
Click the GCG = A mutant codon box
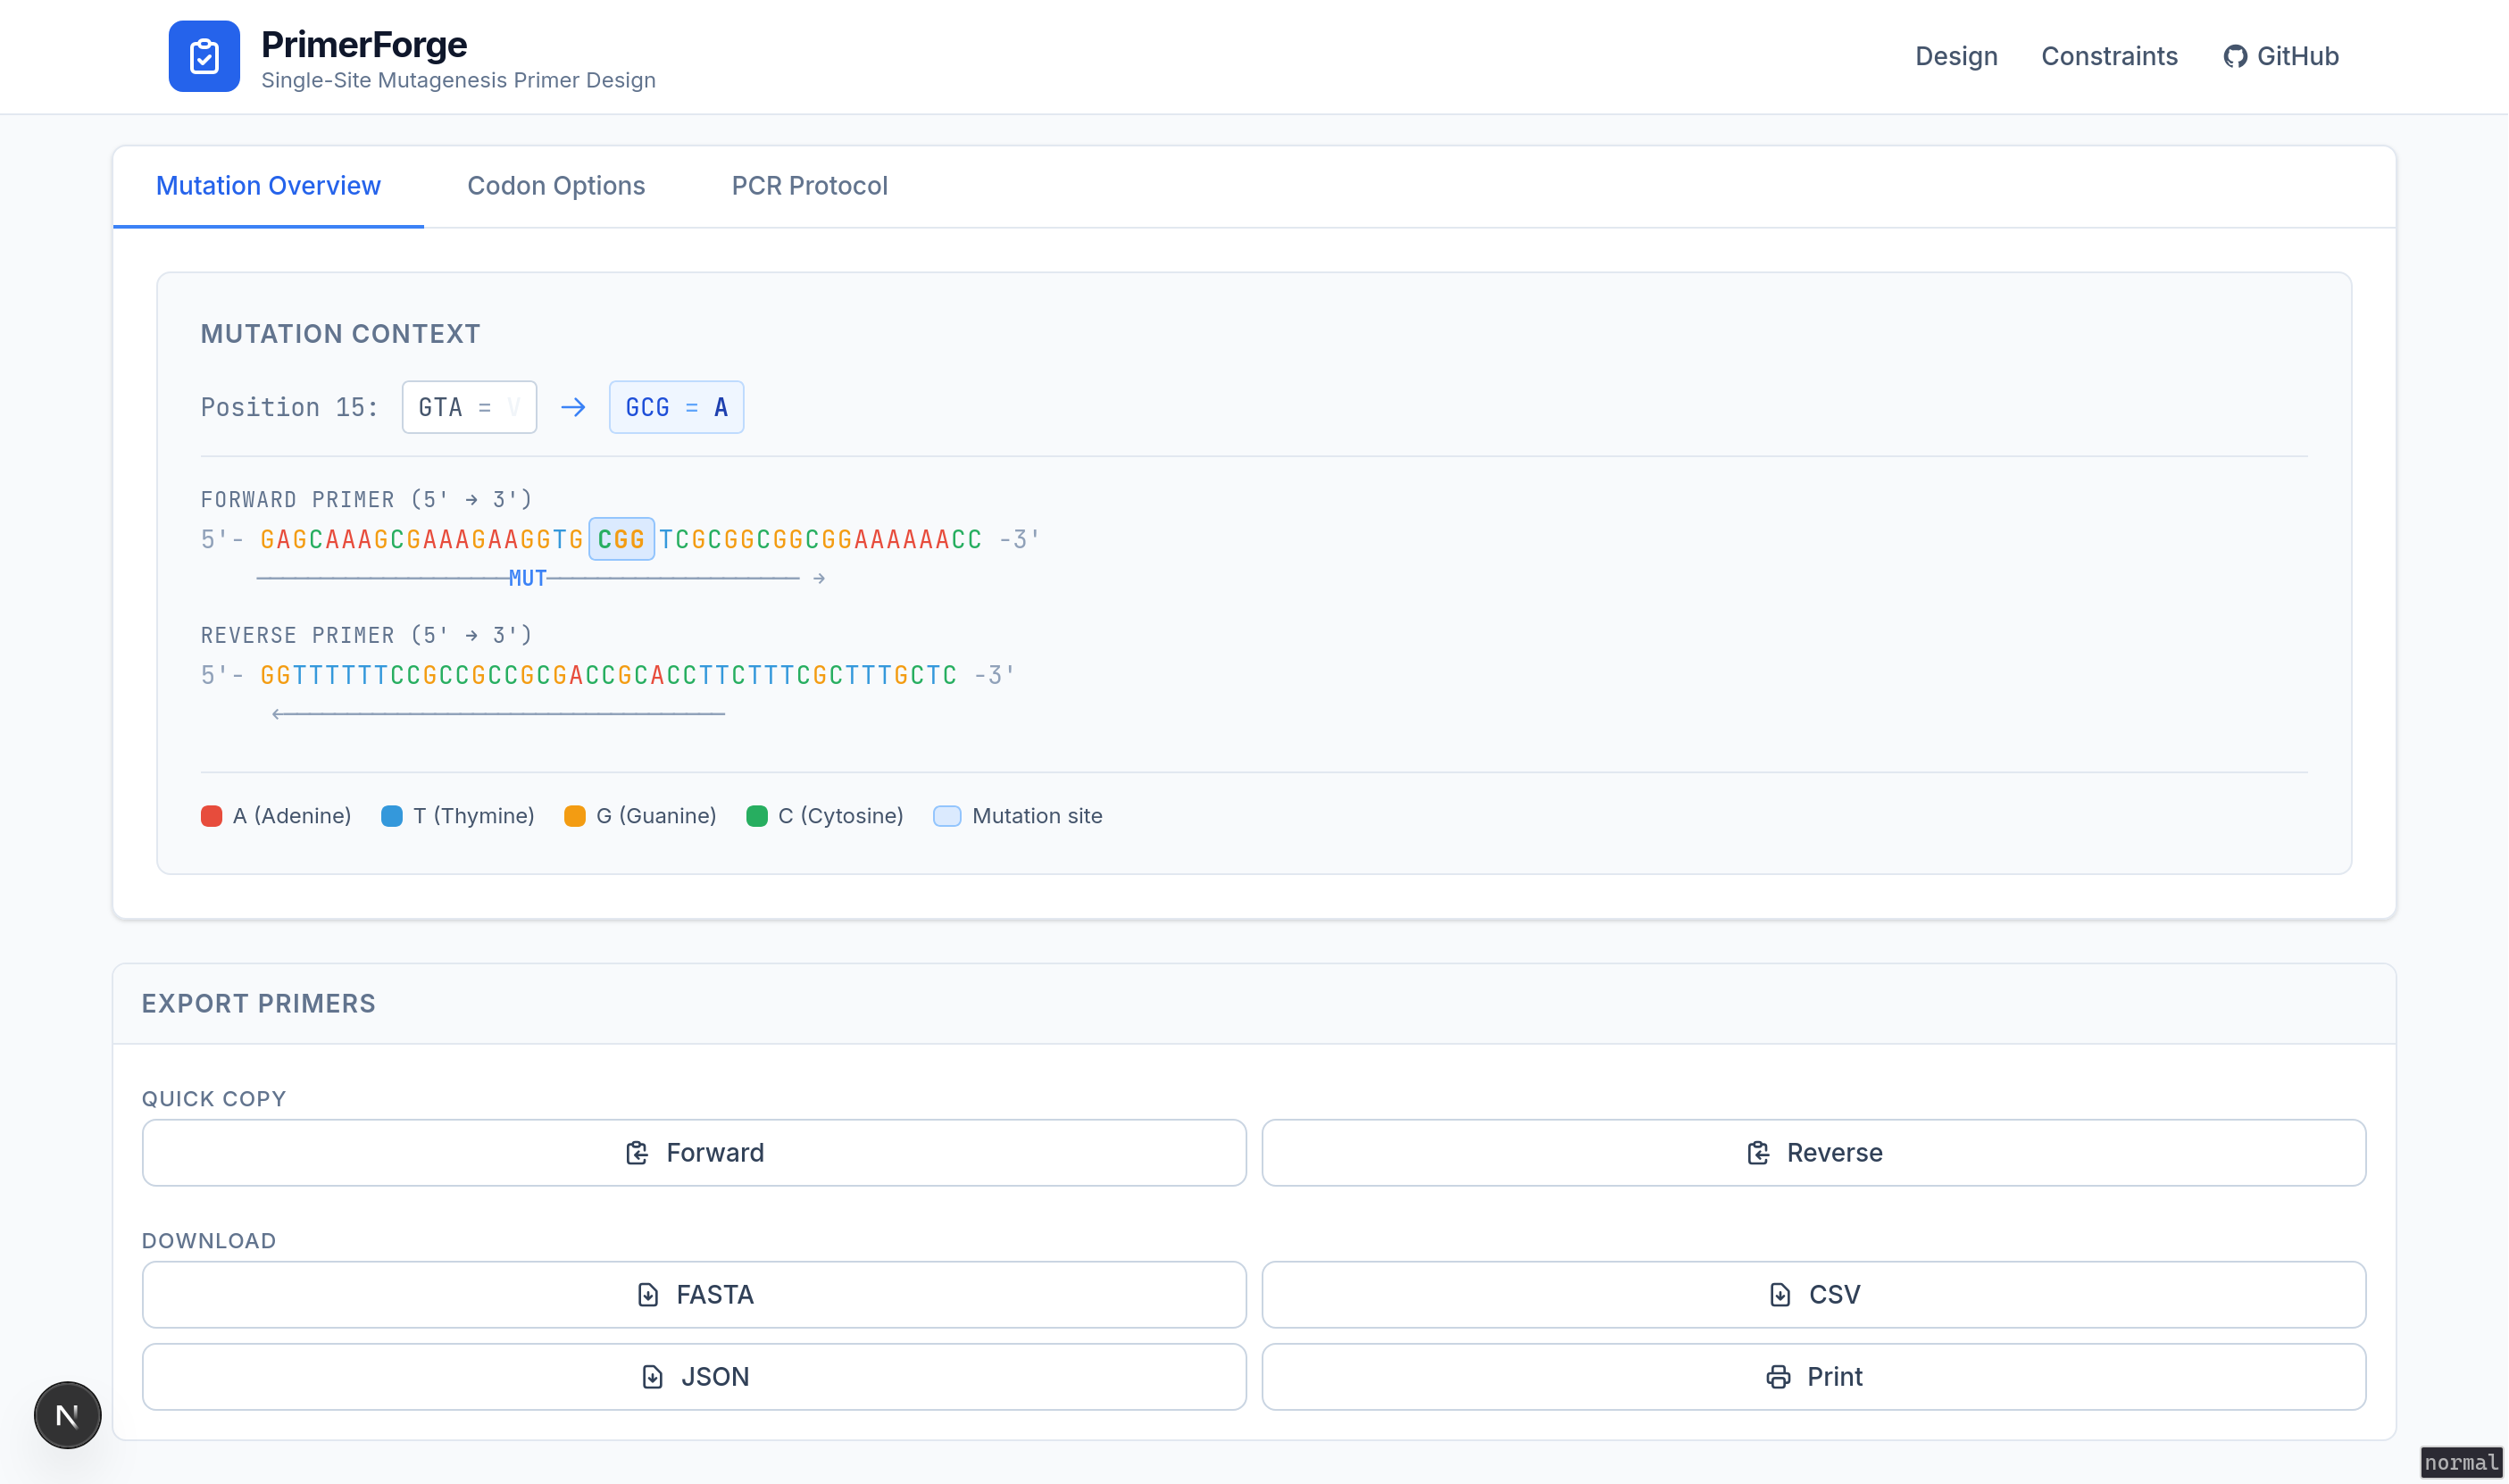point(676,407)
